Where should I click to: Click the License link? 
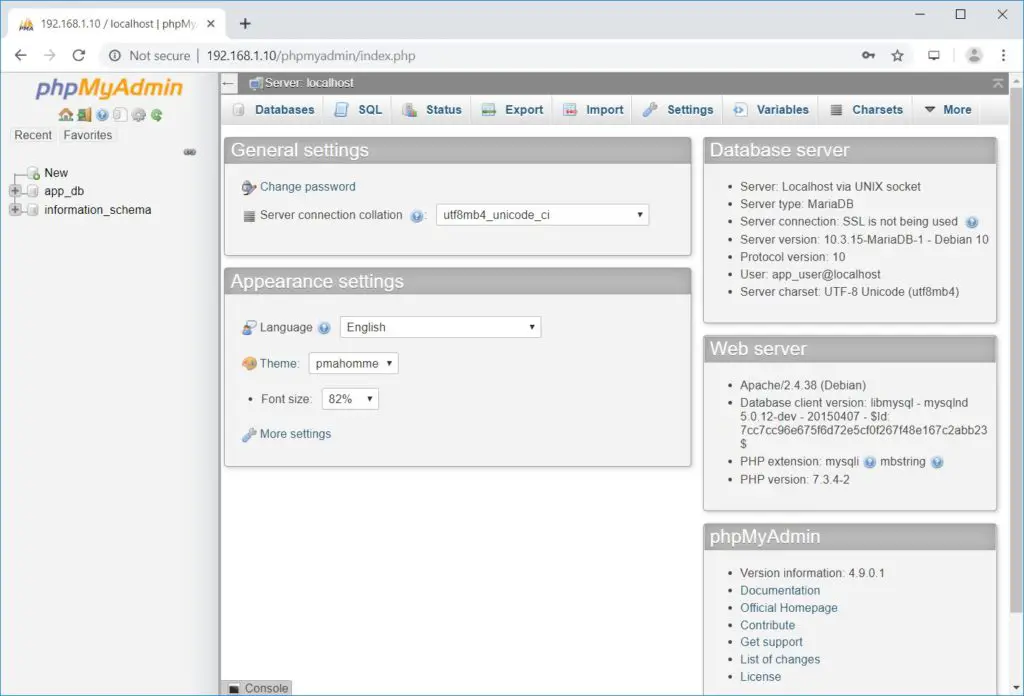click(x=760, y=677)
